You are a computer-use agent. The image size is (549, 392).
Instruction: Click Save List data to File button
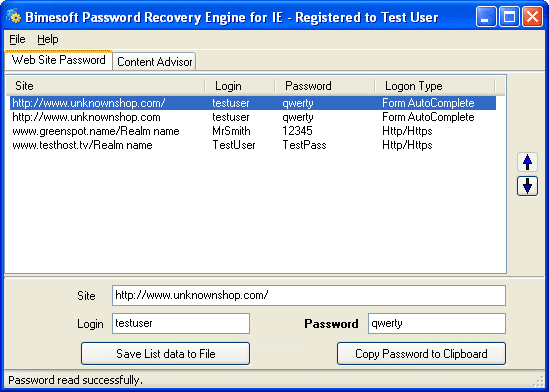165,354
